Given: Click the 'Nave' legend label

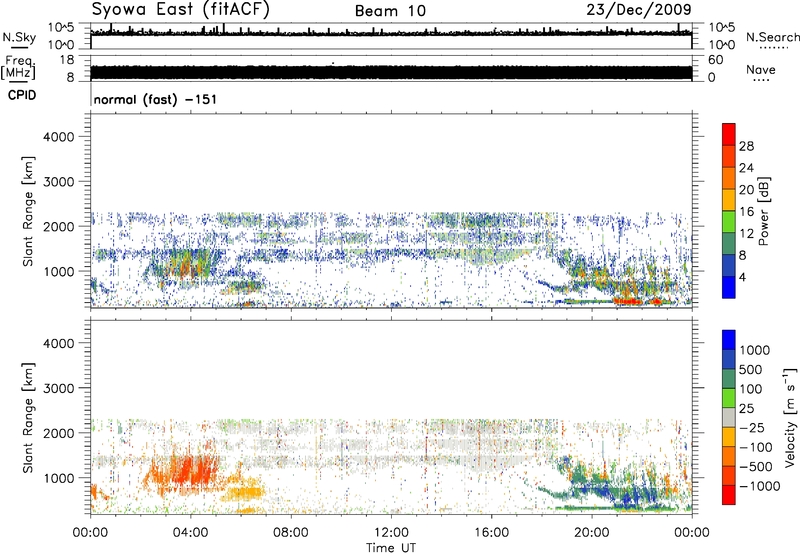Looking at the screenshot, I should pyautogui.click(x=761, y=70).
